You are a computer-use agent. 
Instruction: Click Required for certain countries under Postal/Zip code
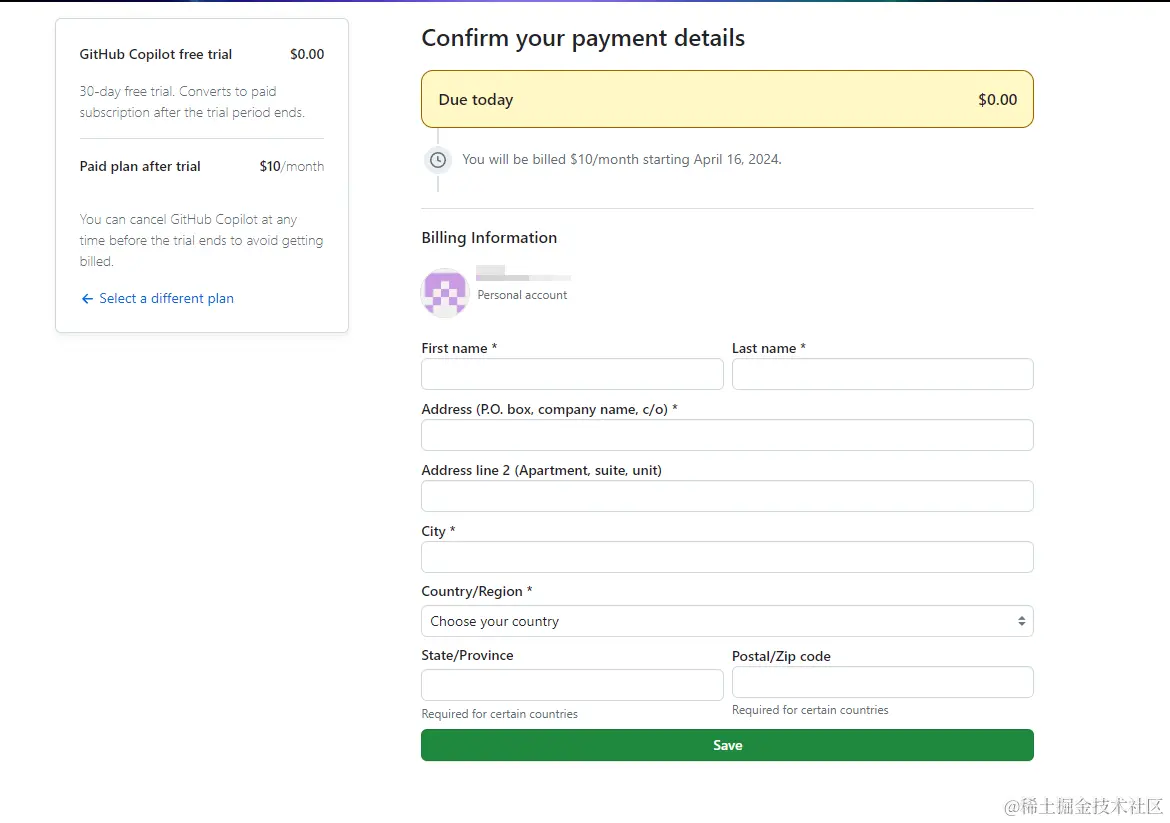(810, 710)
